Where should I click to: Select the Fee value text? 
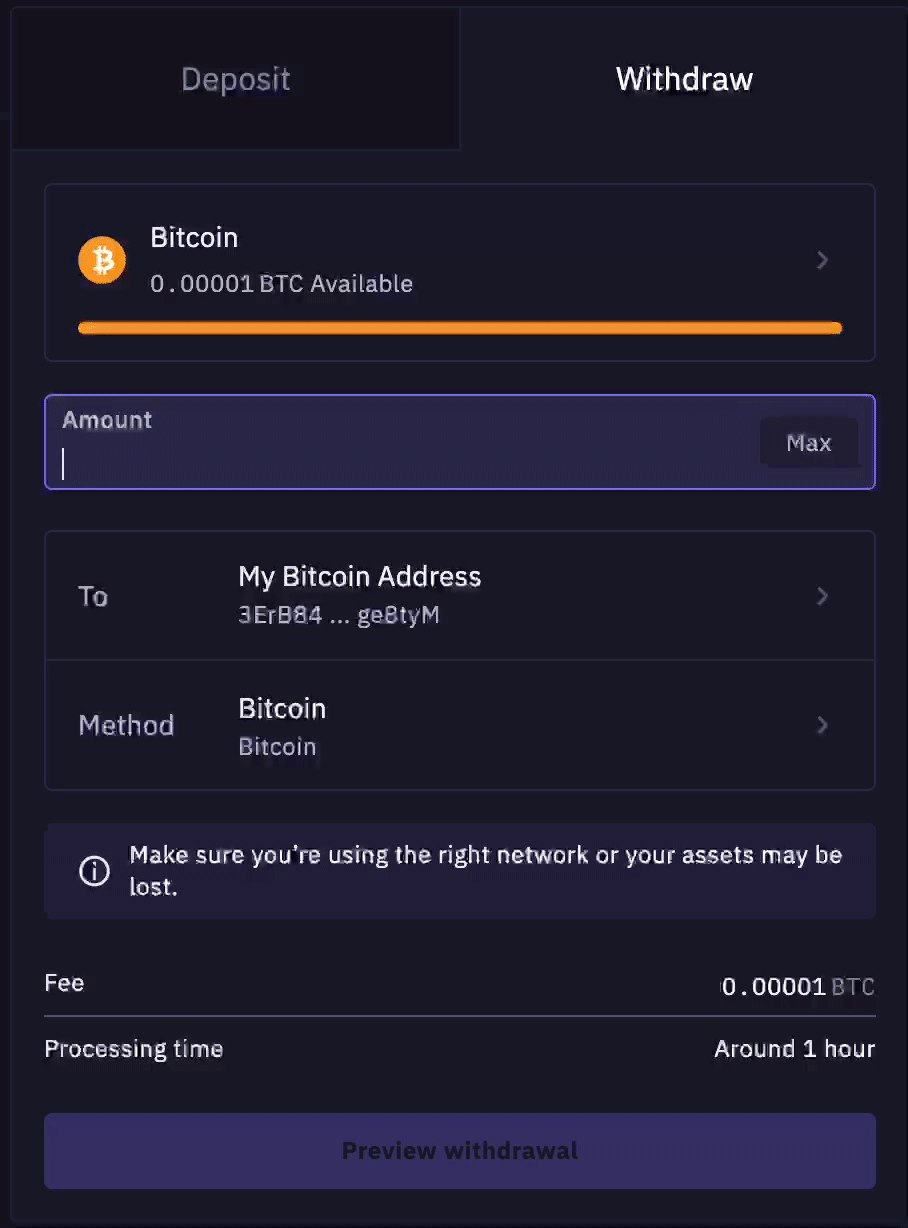point(795,986)
